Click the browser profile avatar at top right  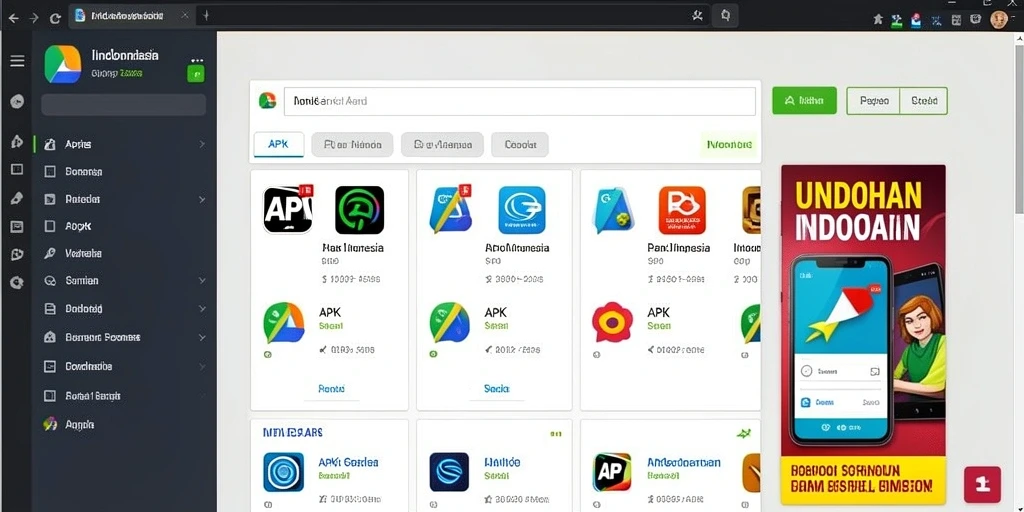pos(999,19)
